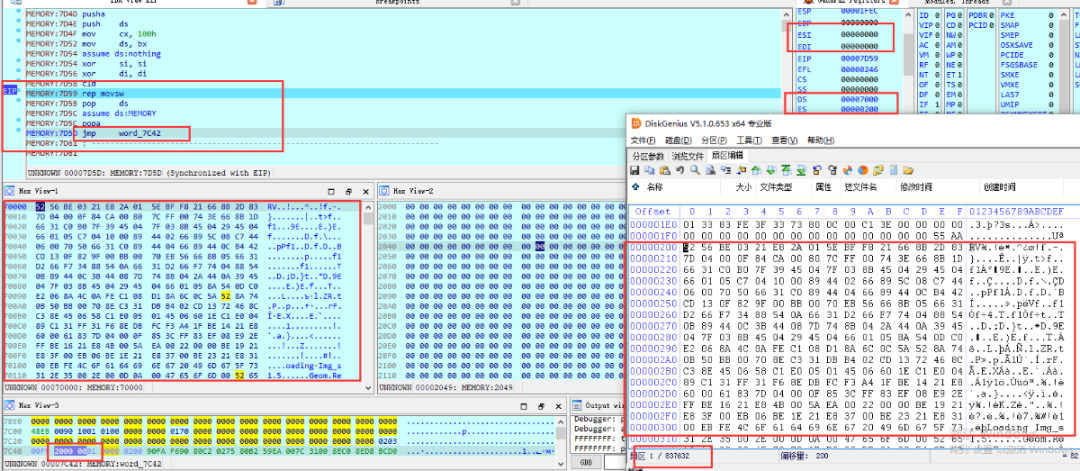Click the pie chart icon in DiskGenius toolbar

click(863, 170)
